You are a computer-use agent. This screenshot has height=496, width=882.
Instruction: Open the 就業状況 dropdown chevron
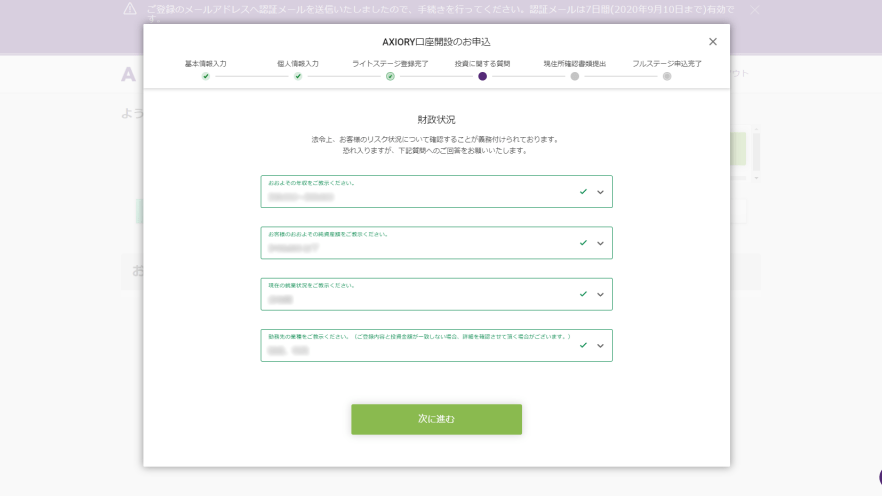(600, 294)
